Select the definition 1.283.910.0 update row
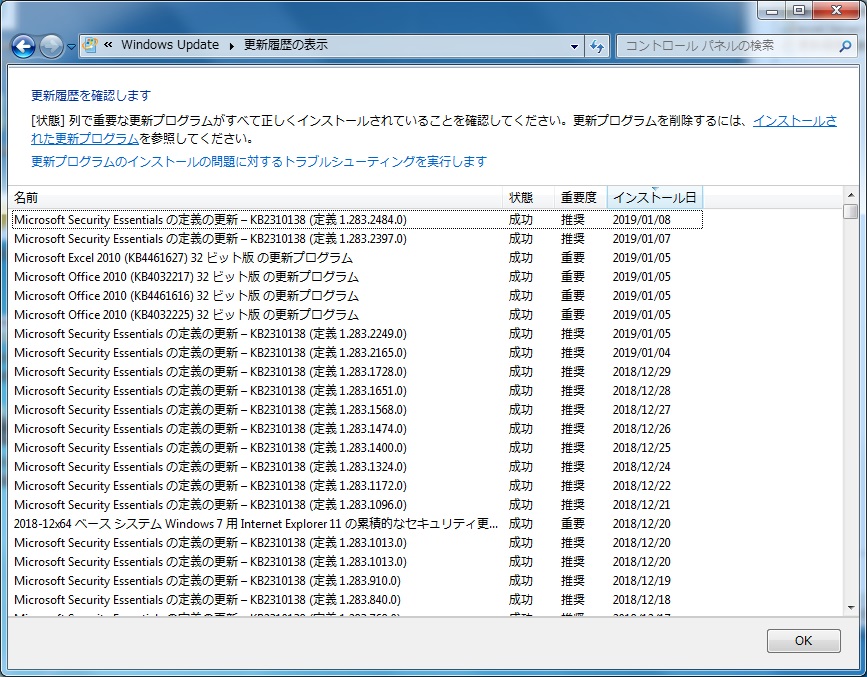 [x=357, y=581]
